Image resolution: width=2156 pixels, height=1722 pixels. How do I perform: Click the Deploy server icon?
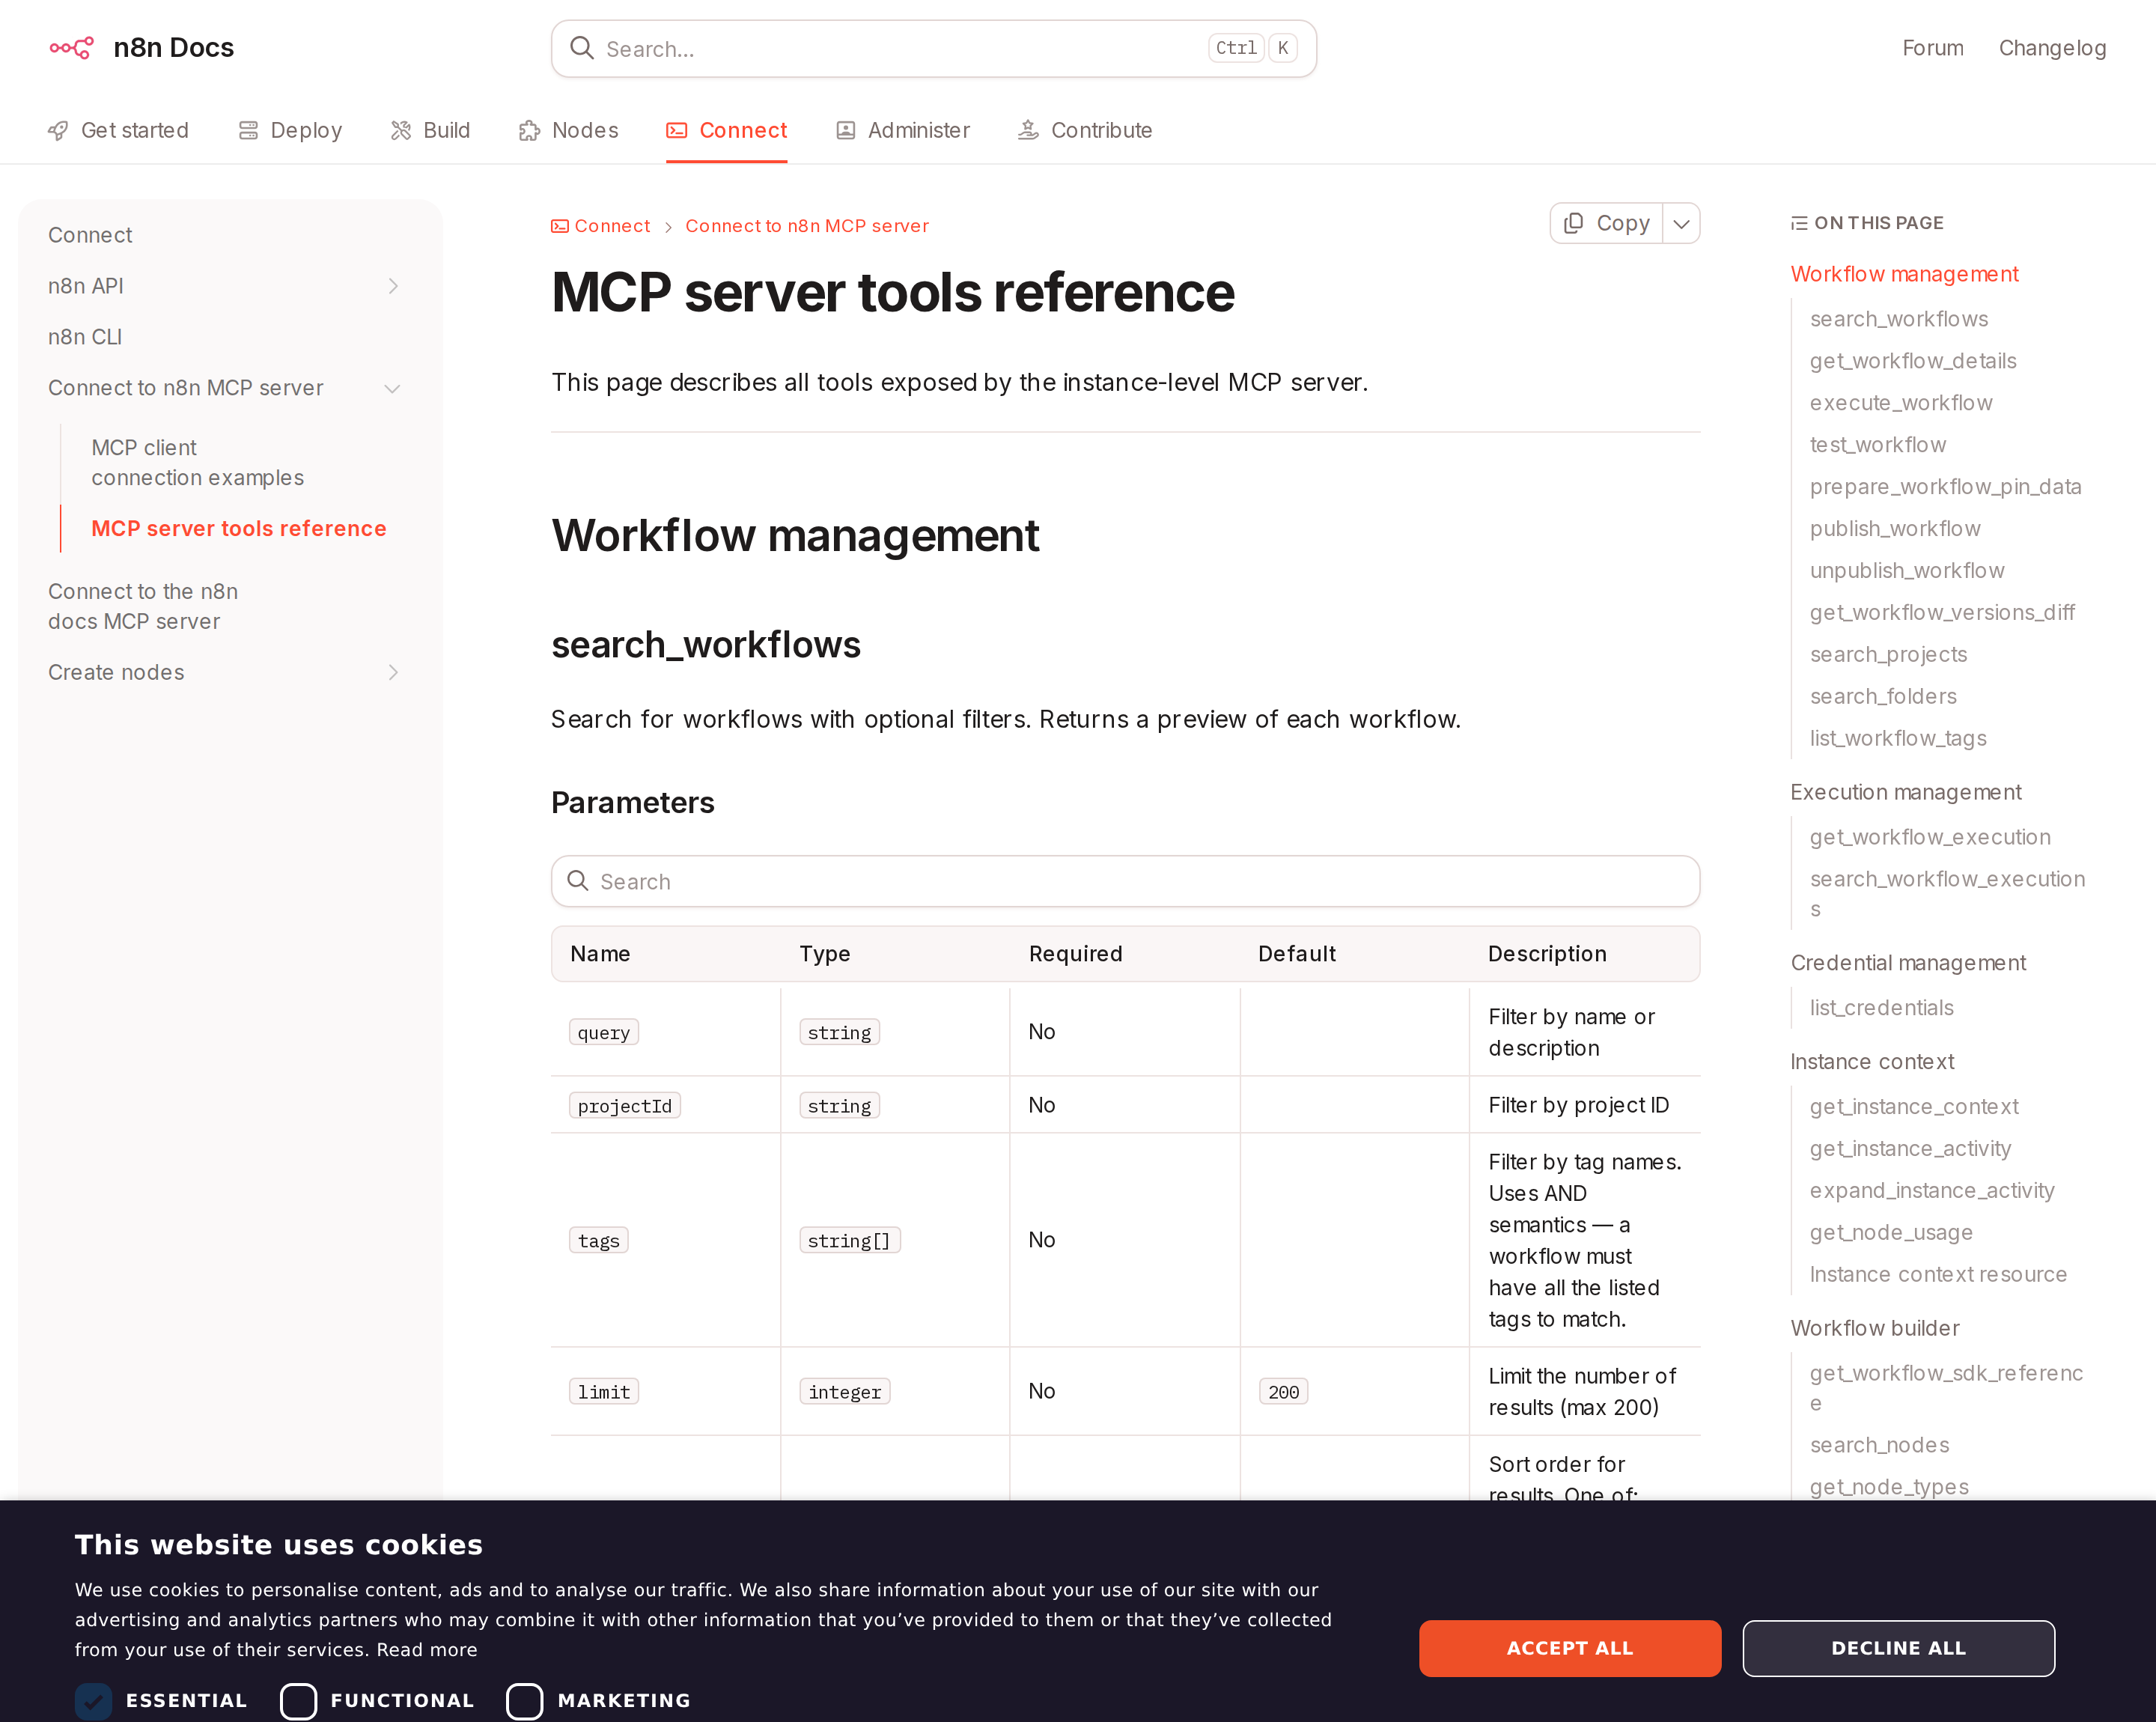click(248, 131)
